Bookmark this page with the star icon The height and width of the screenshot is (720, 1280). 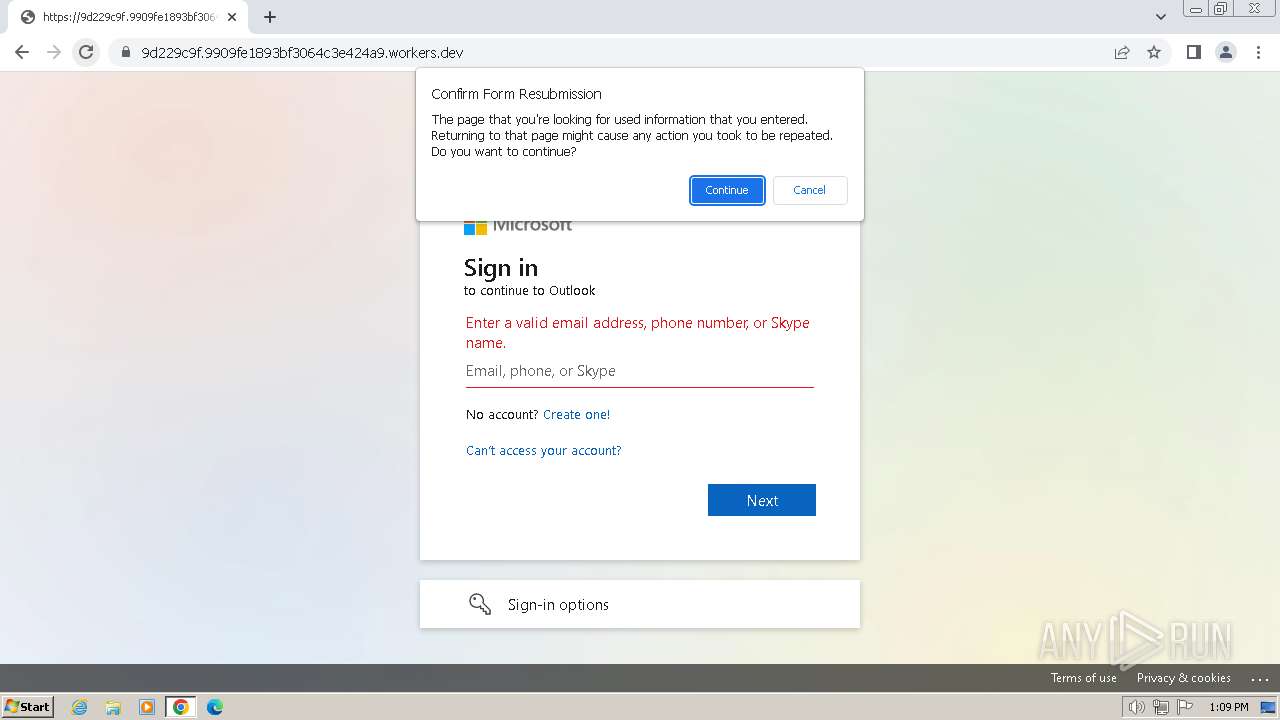pyautogui.click(x=1154, y=52)
